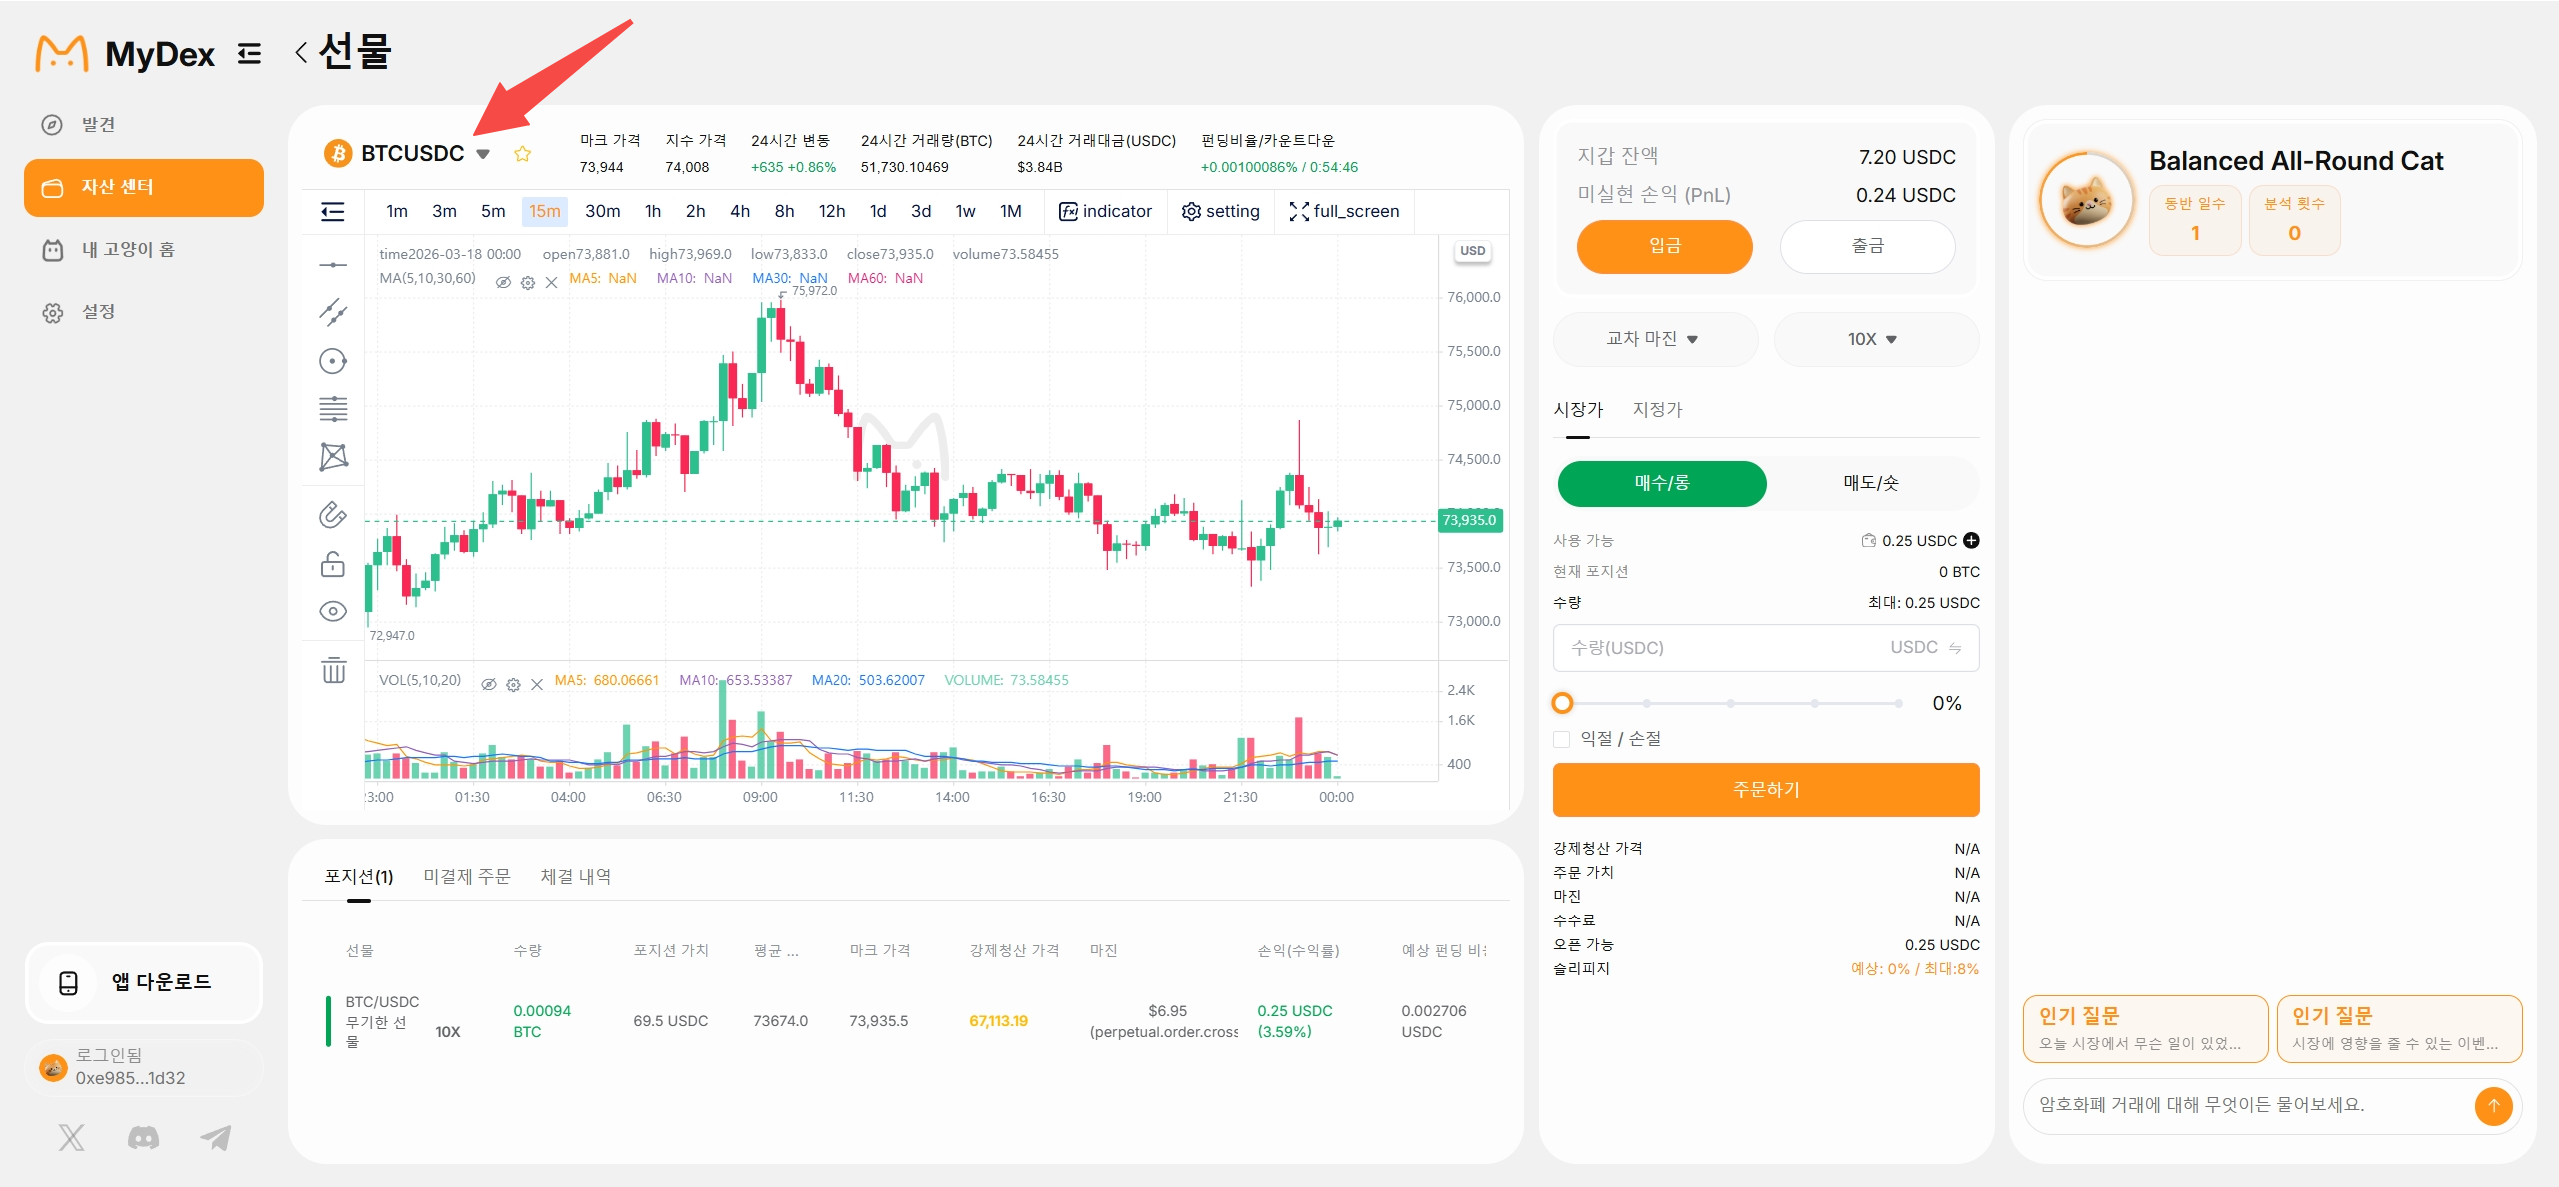The width and height of the screenshot is (2559, 1187).
Task: Toggle MA indicator visibility eye icon
Action: pyautogui.click(x=503, y=283)
